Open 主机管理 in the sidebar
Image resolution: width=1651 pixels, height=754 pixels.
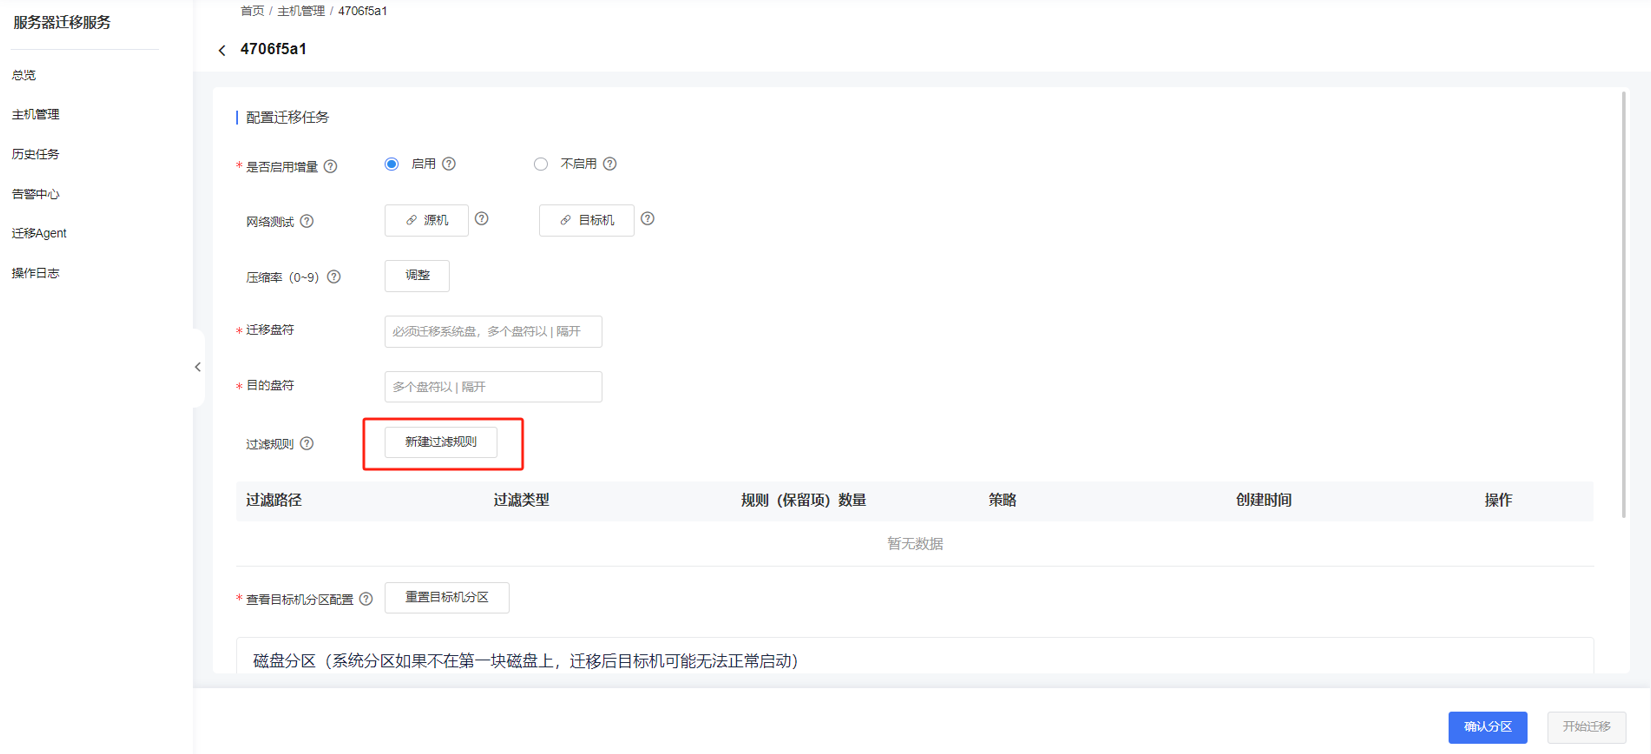[36, 115]
